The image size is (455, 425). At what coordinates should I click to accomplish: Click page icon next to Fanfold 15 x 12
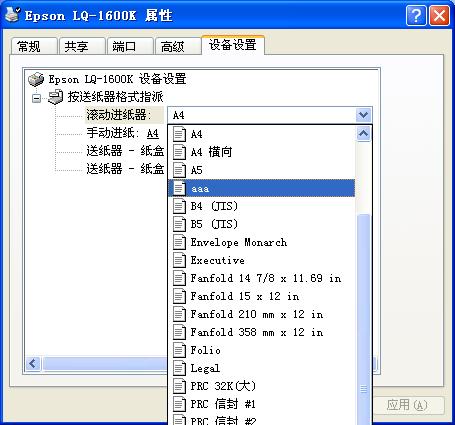179,296
